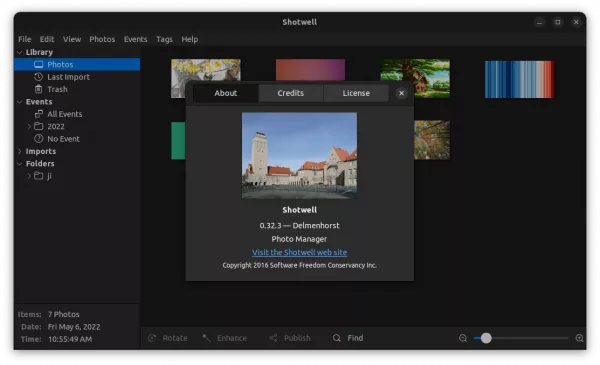Open the Events menu
Image resolution: width=600 pixels, height=365 pixels.
(135, 39)
